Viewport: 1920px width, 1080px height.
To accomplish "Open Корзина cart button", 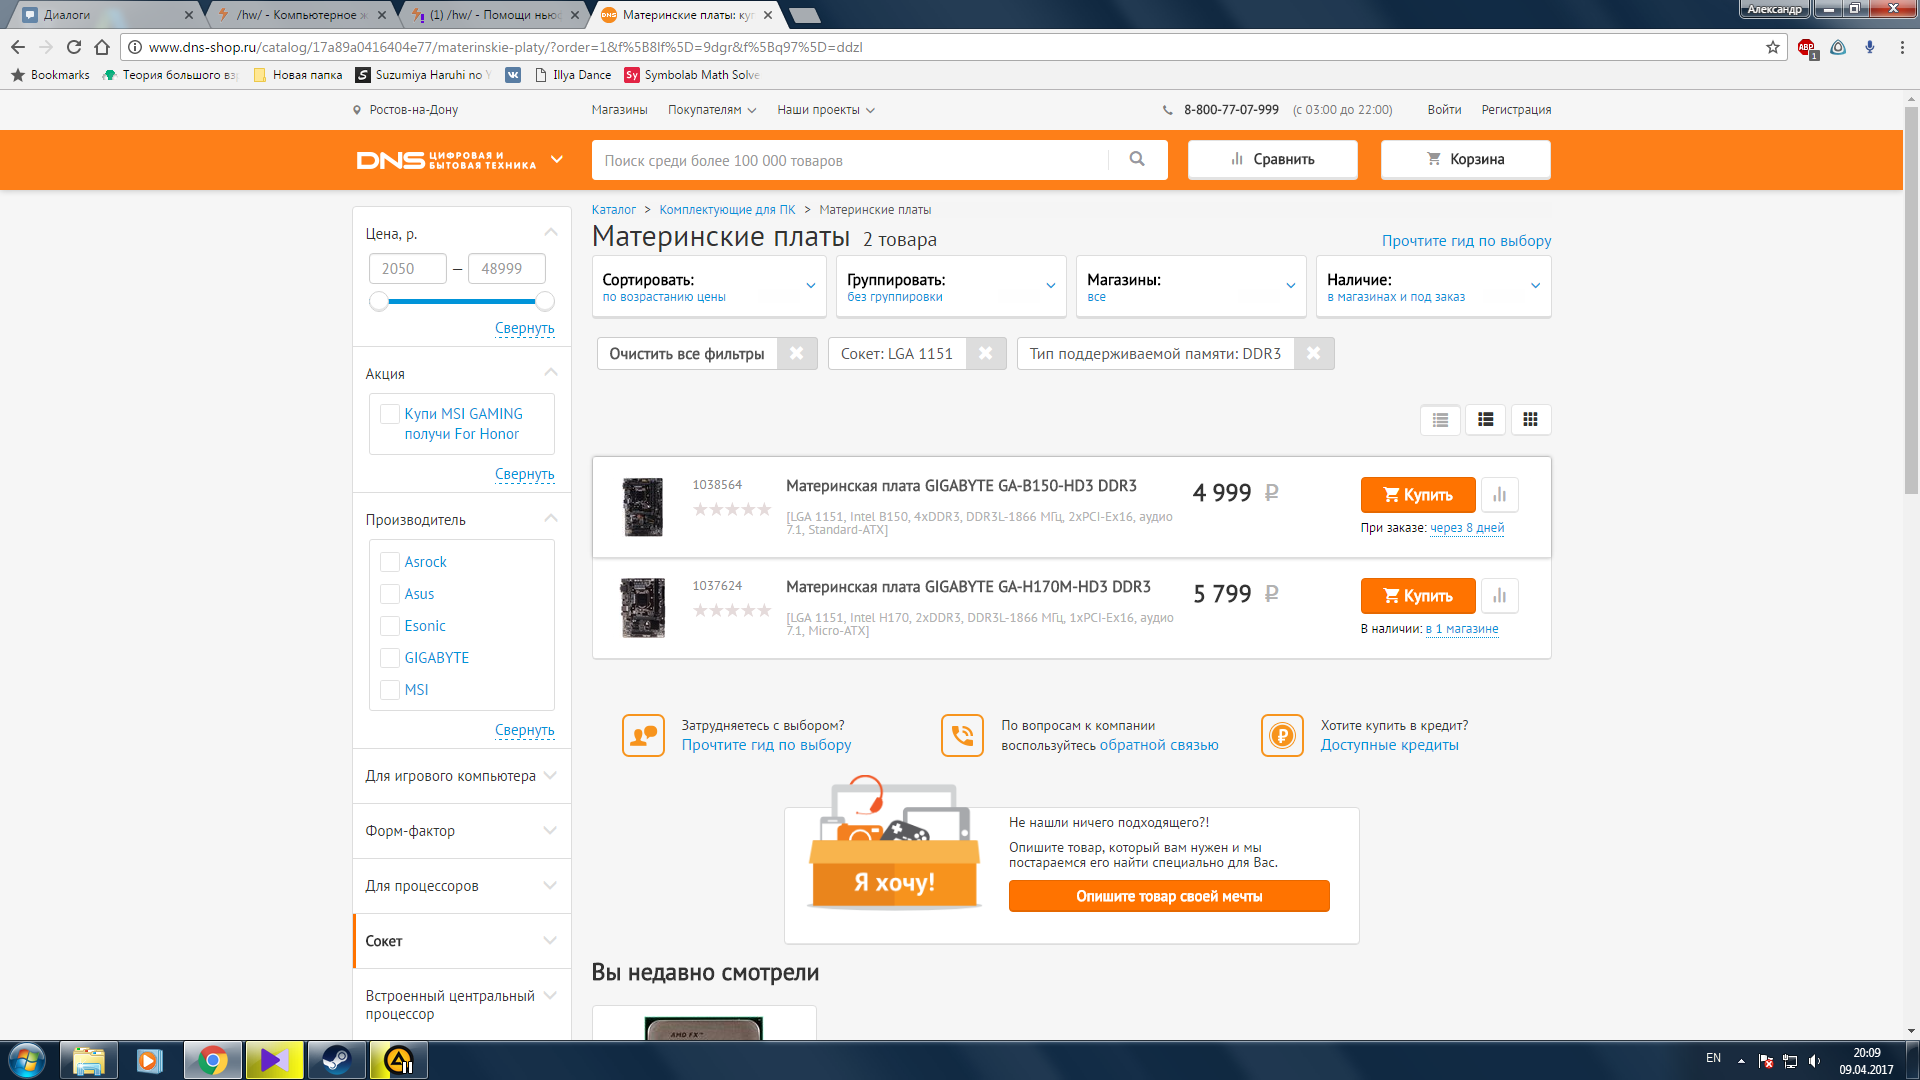I will [1465, 159].
